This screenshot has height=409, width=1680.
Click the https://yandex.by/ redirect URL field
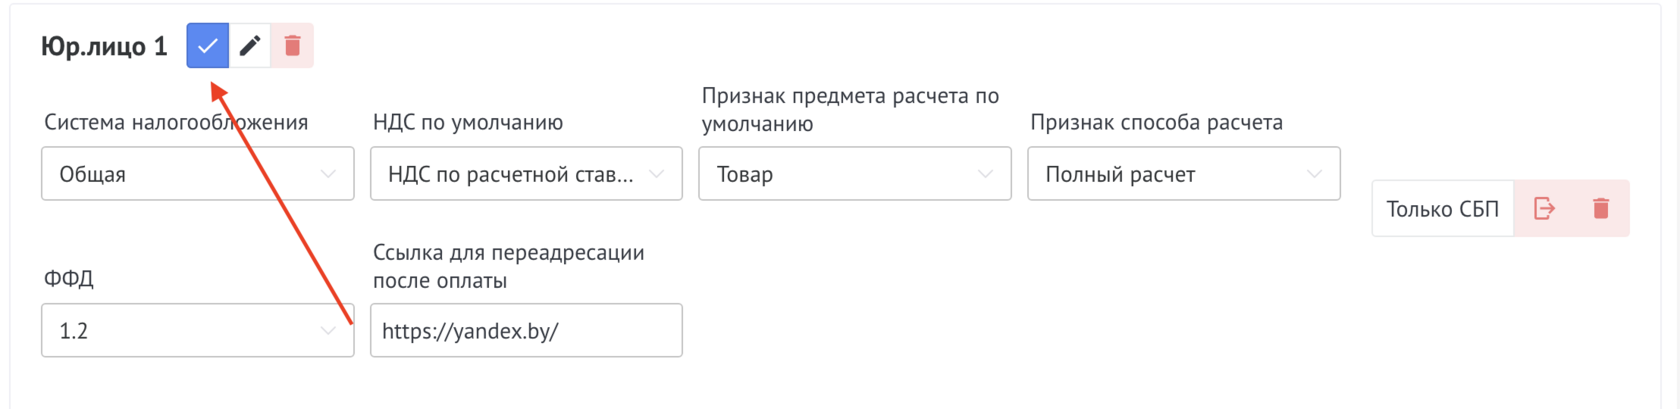[525, 330]
